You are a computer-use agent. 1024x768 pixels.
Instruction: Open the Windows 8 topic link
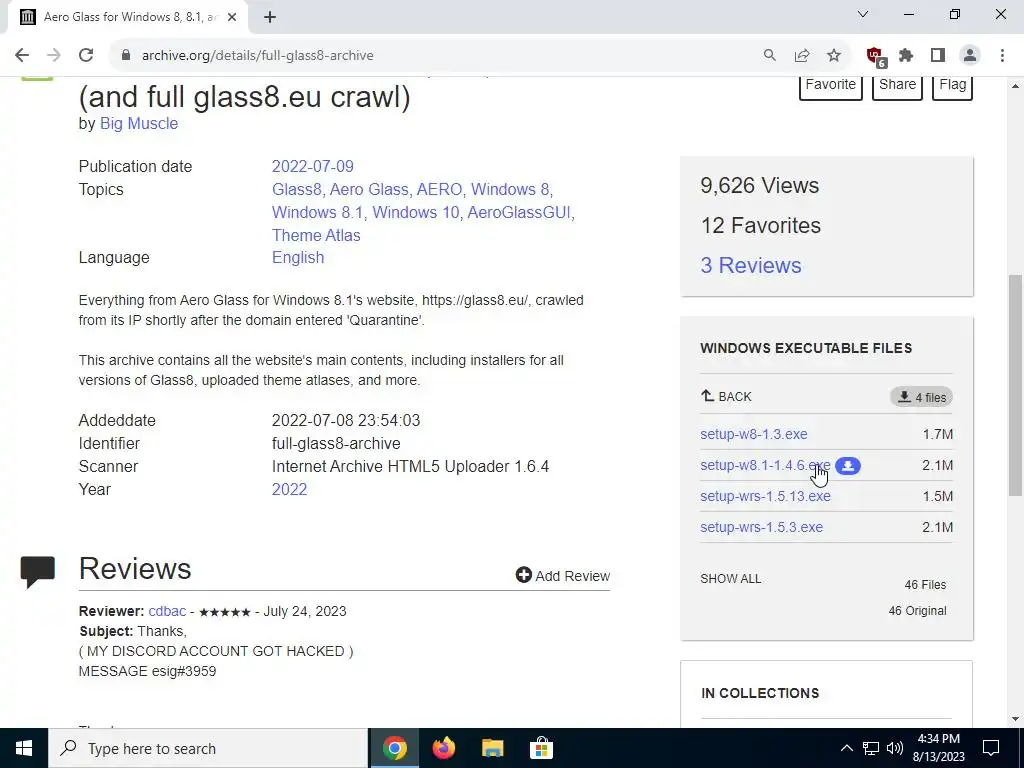pos(510,189)
